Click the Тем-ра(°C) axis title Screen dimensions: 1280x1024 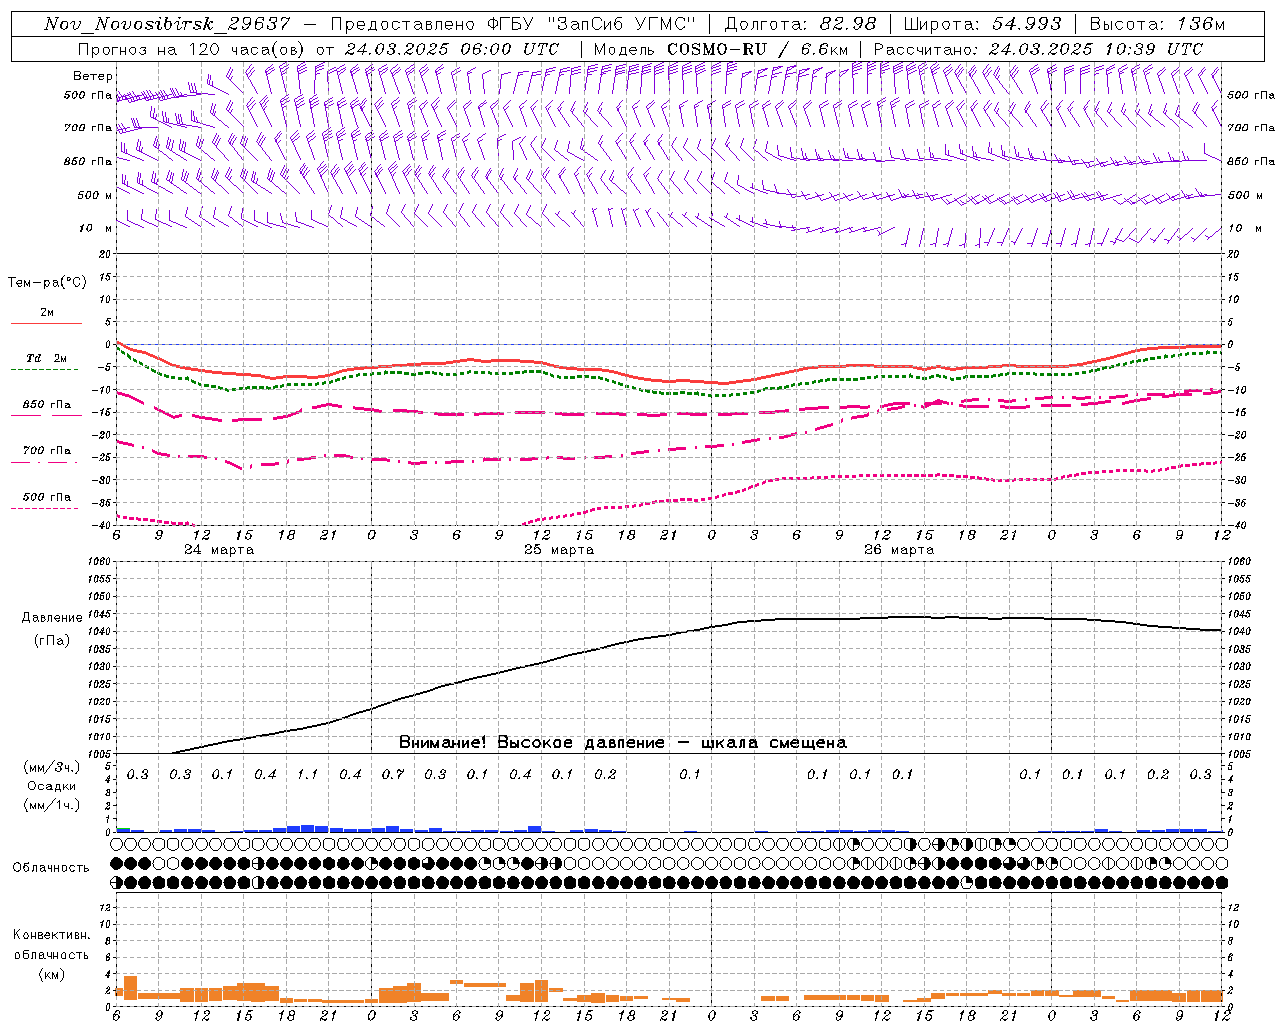point(47,283)
